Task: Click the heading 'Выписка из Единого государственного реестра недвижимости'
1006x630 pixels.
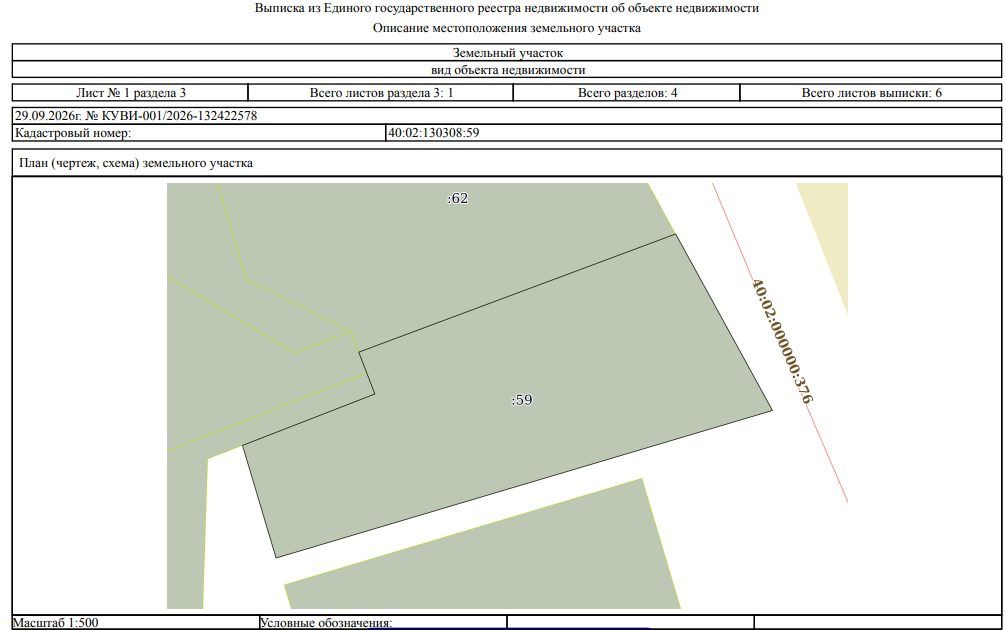Action: pyautogui.click(x=506, y=8)
